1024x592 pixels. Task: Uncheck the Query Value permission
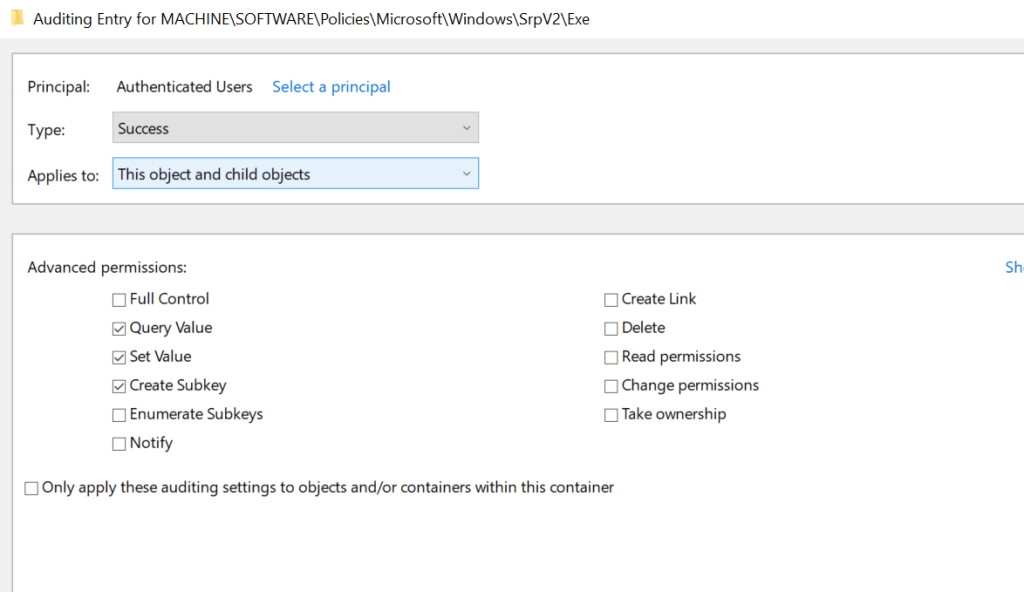tap(120, 328)
